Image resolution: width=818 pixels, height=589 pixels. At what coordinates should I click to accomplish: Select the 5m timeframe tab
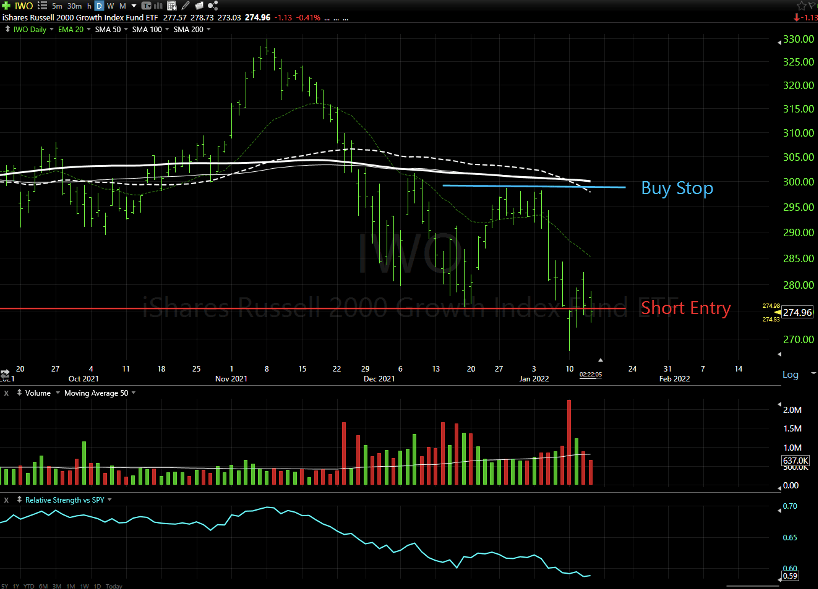click(57, 6)
